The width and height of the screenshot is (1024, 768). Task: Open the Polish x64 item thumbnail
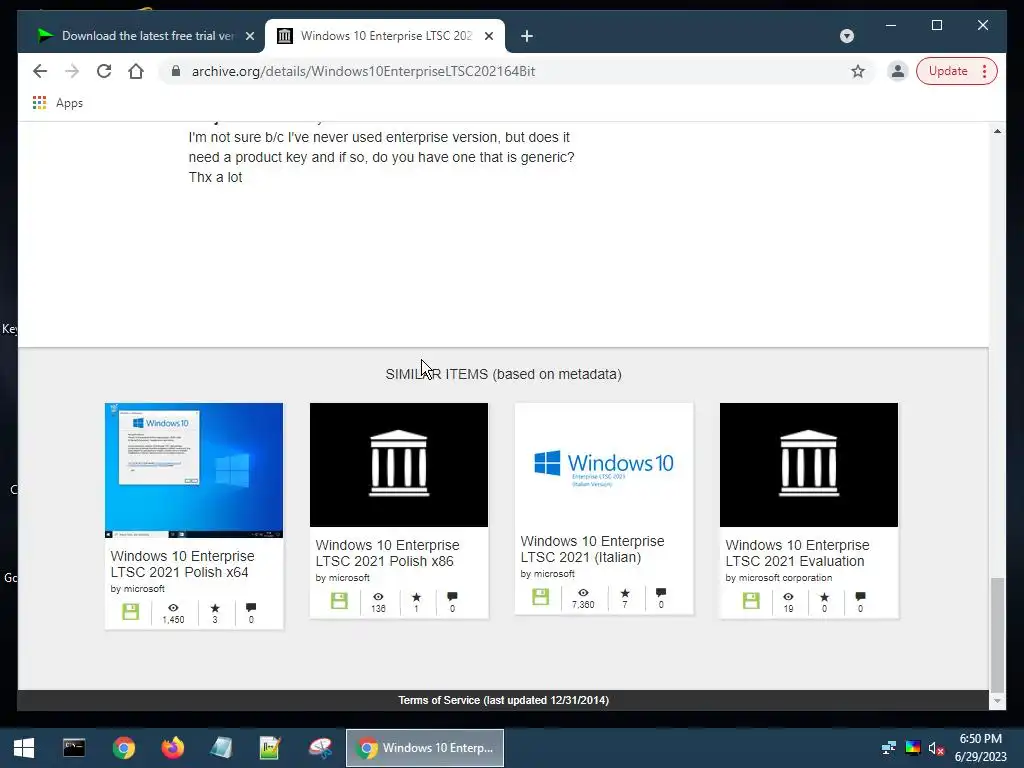point(194,470)
